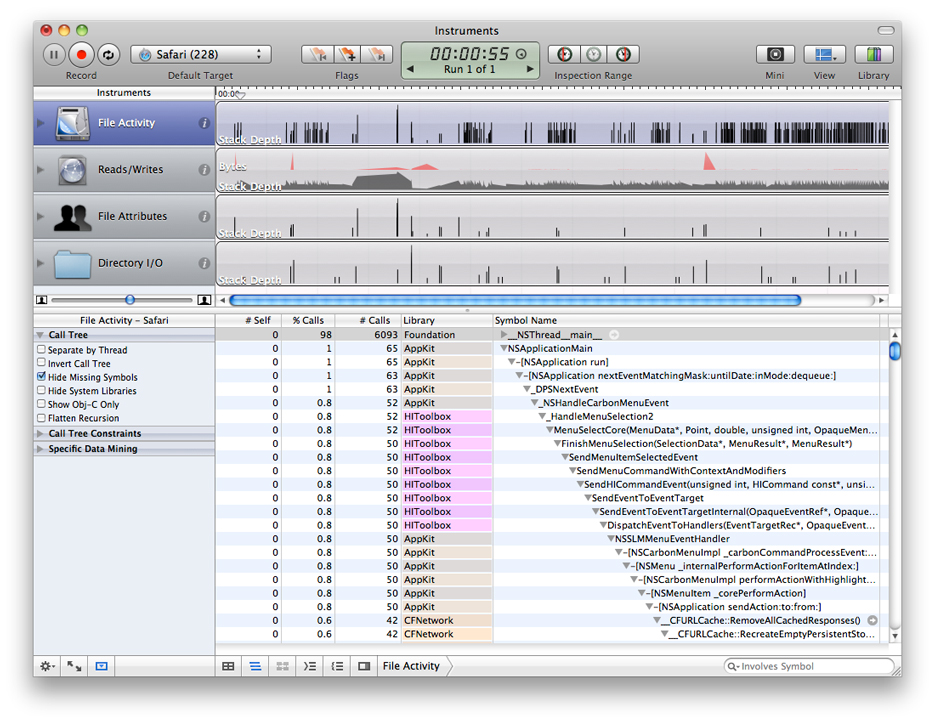Image resolution: width=935 pixels, height=723 pixels.
Task: Toggle the detail pane visibility button
Action: 101,666
